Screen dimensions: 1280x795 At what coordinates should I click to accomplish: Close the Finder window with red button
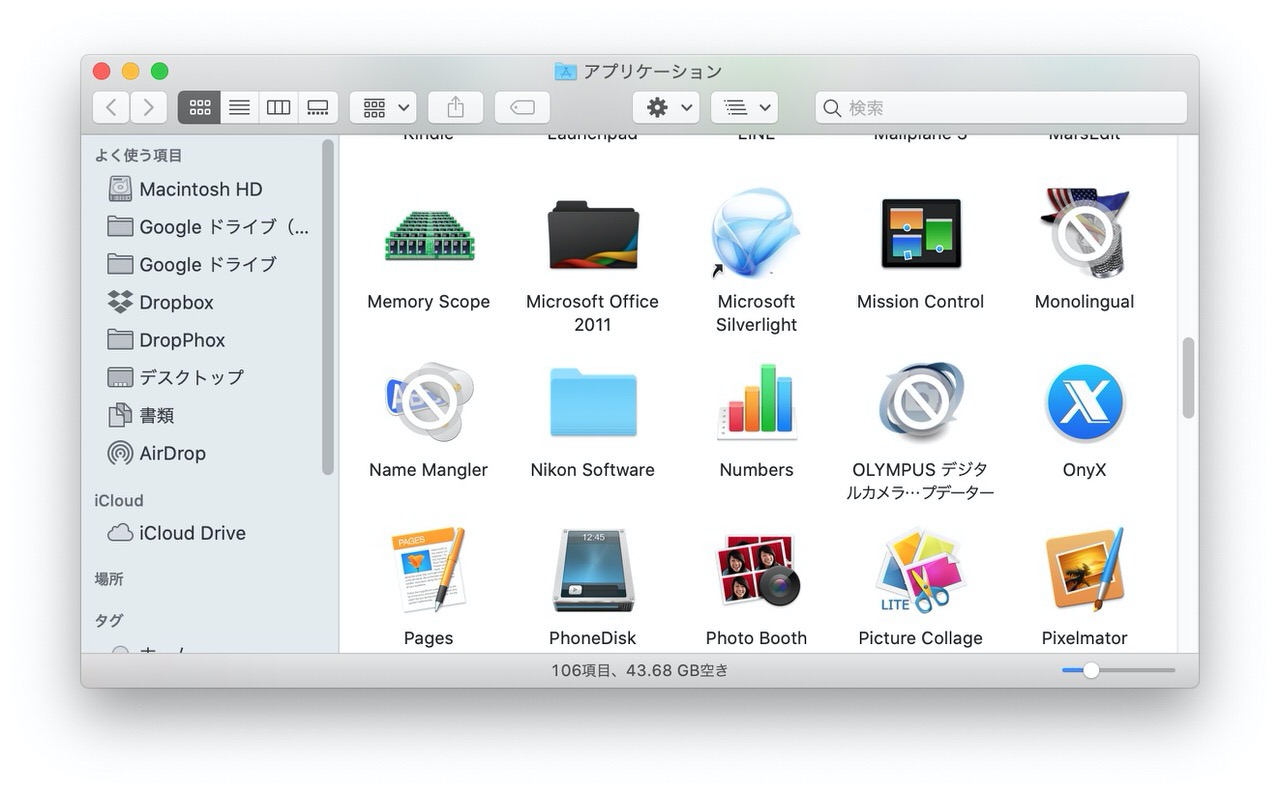click(x=101, y=71)
